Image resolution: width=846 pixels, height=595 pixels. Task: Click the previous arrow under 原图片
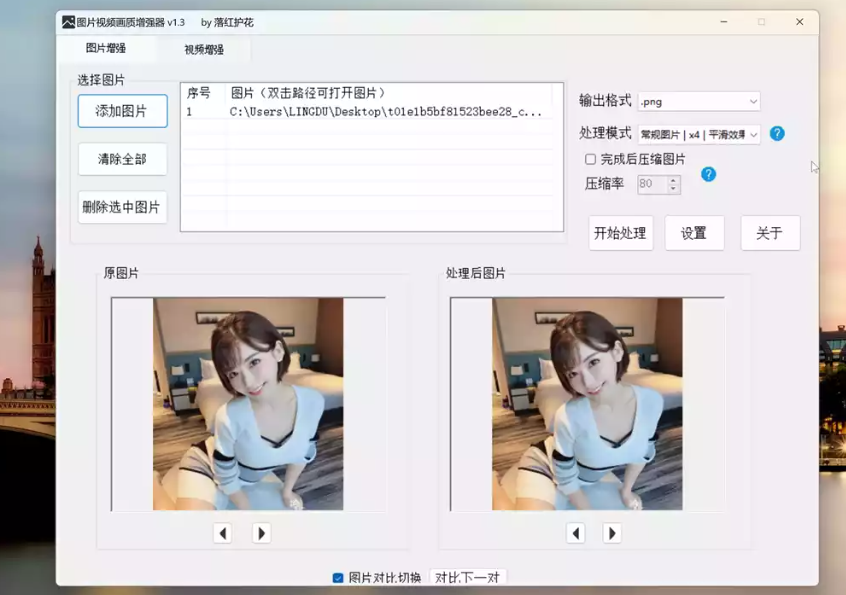point(223,533)
